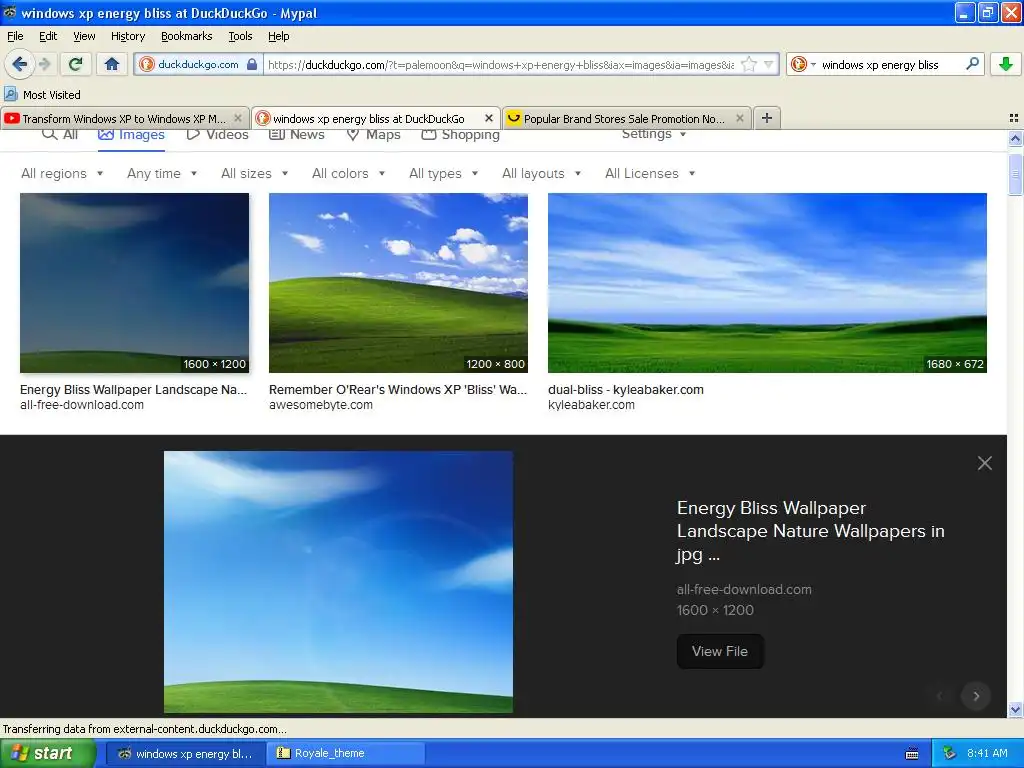This screenshot has width=1024, height=768.
Task: Expand the All types filter
Action: click(443, 173)
